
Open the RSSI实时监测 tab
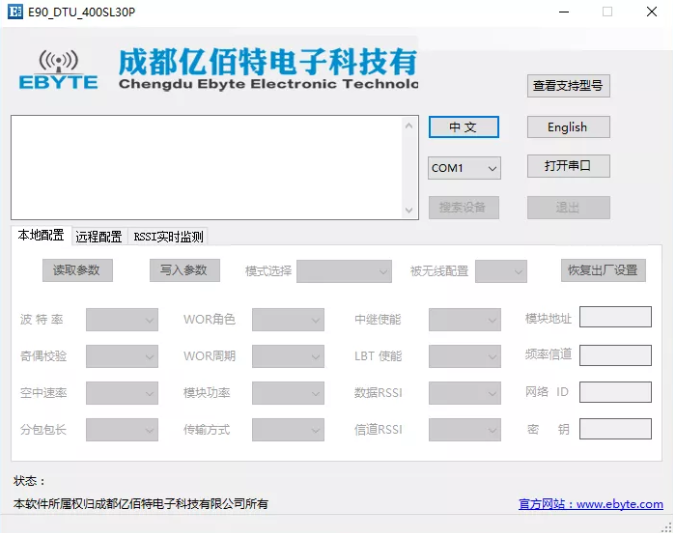(168, 236)
